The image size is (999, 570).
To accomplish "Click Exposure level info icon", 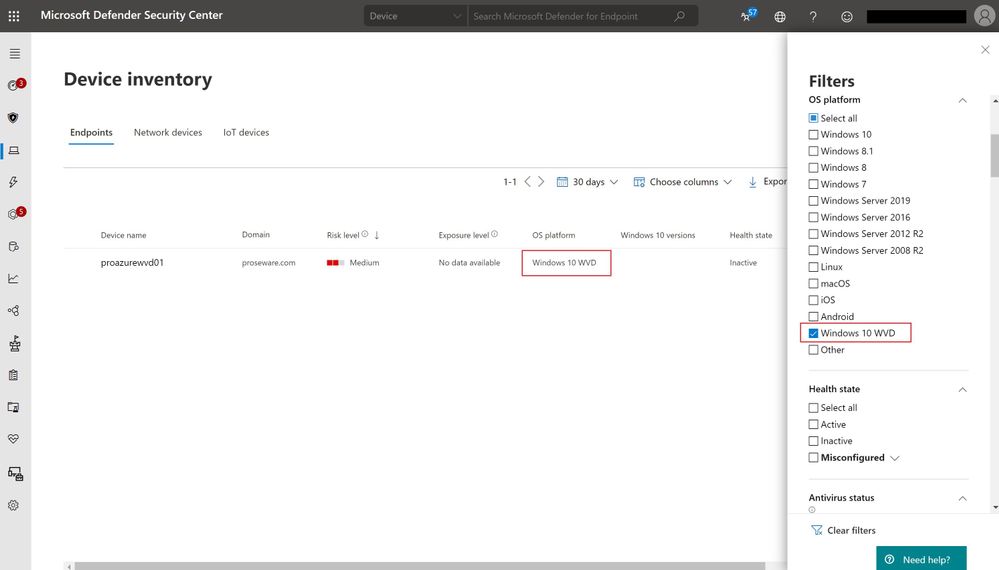I will [494, 234].
